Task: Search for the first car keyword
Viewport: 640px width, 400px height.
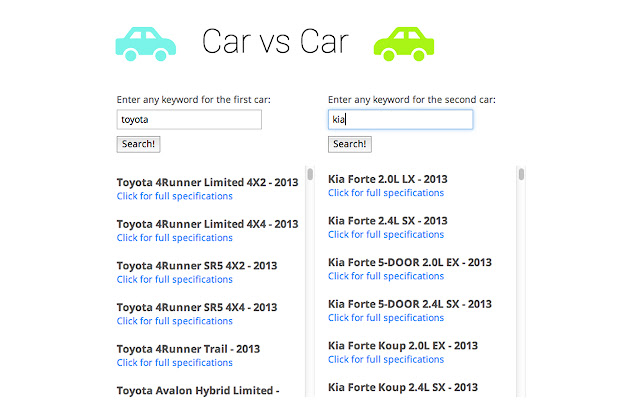Action: point(138,144)
